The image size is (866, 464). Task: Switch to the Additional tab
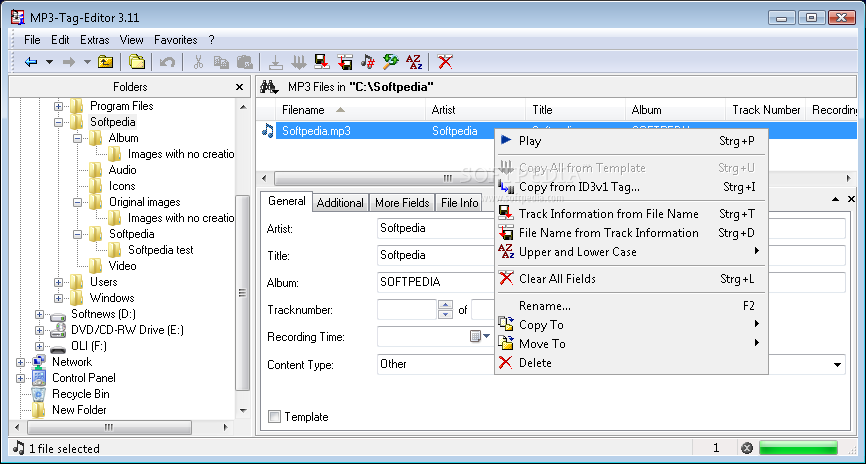(x=340, y=203)
